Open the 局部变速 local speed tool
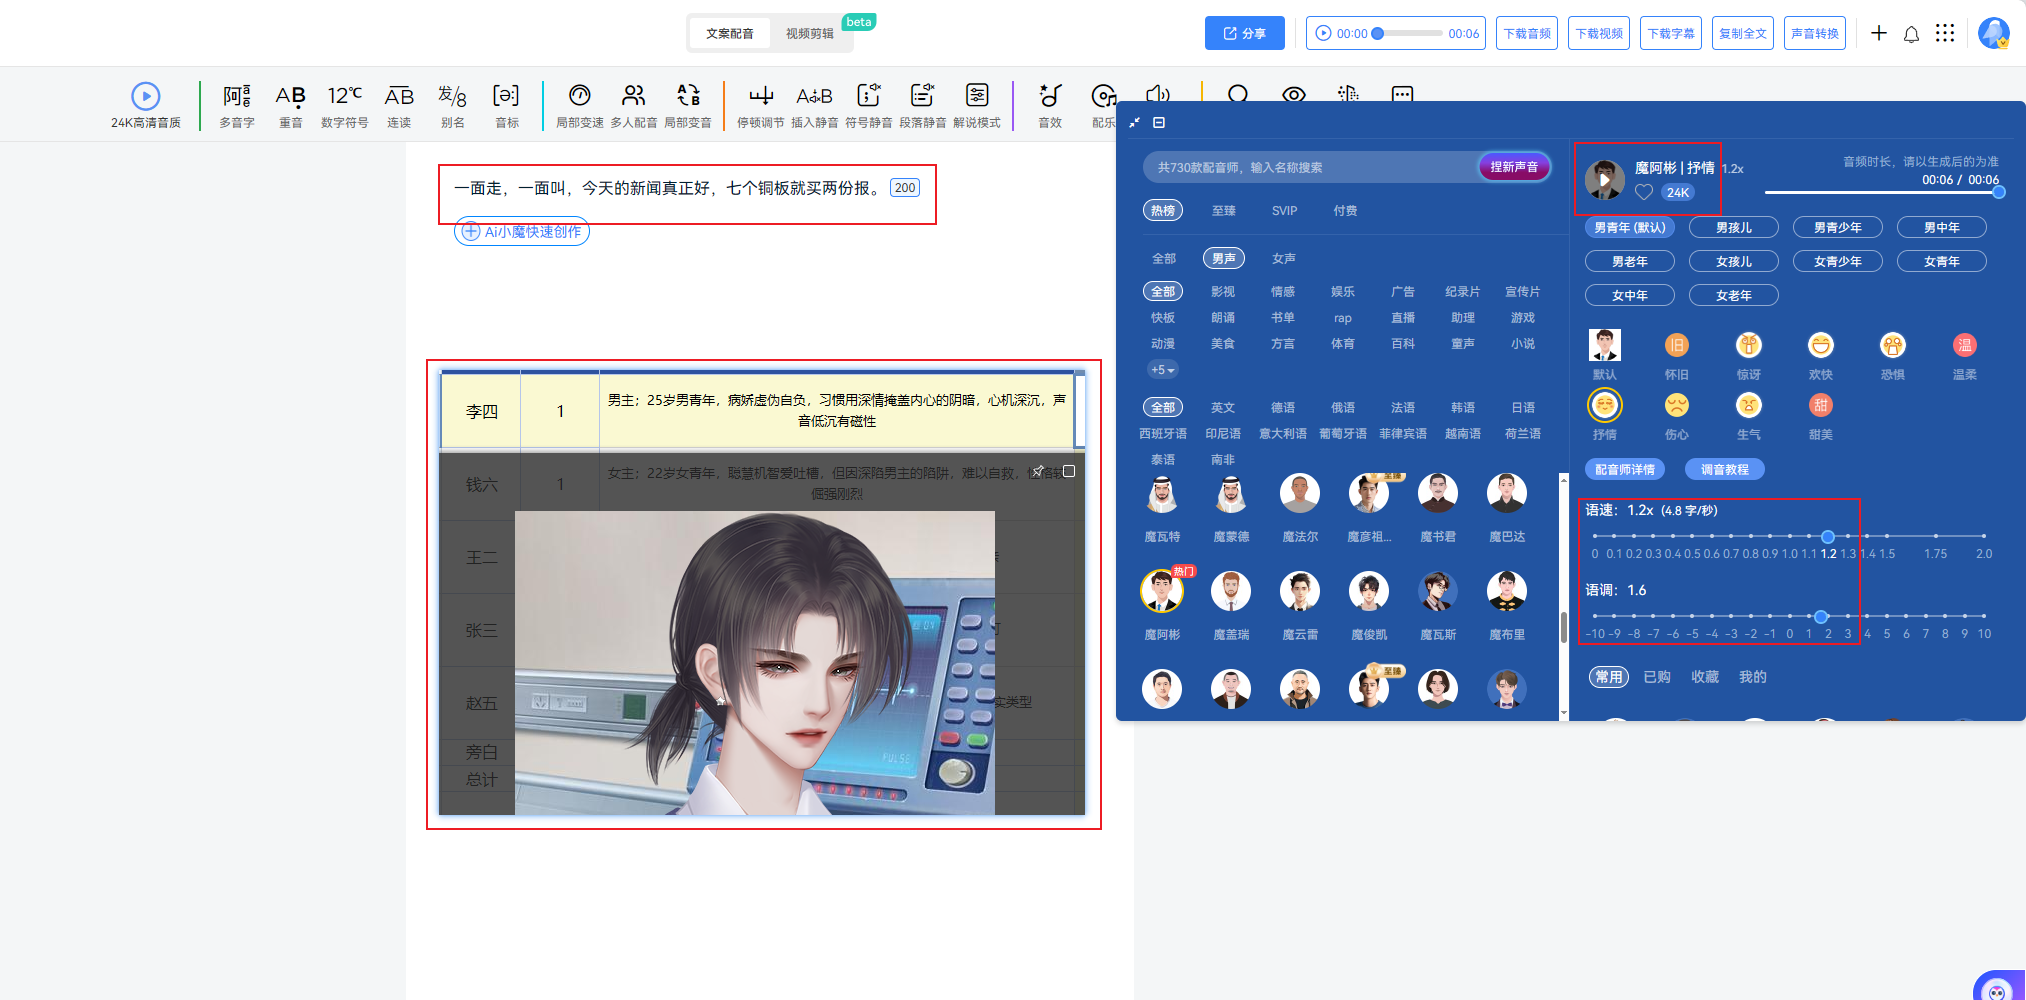This screenshot has height=1000, width=2026. coord(579,97)
